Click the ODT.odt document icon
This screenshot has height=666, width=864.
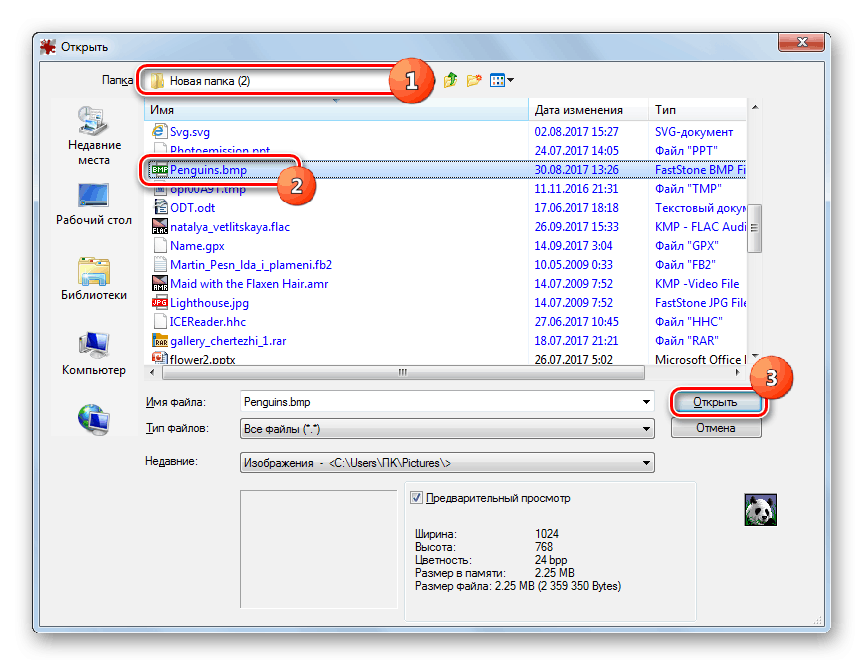(160, 207)
